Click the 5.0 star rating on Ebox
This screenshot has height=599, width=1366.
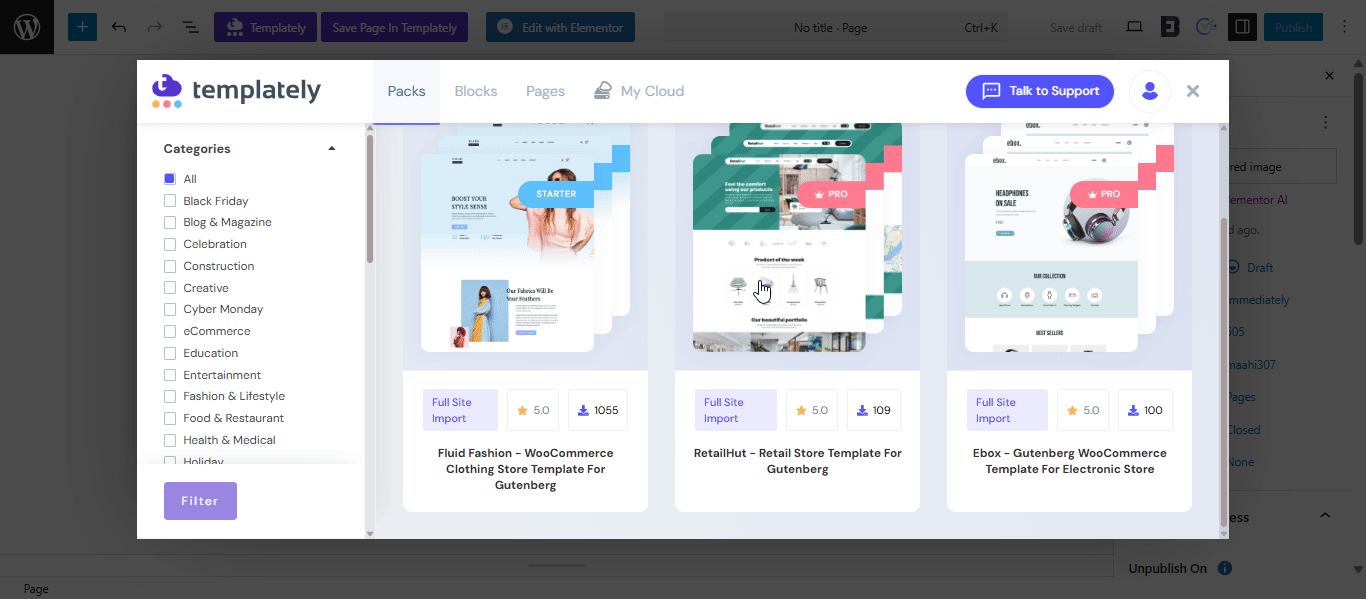(1083, 410)
